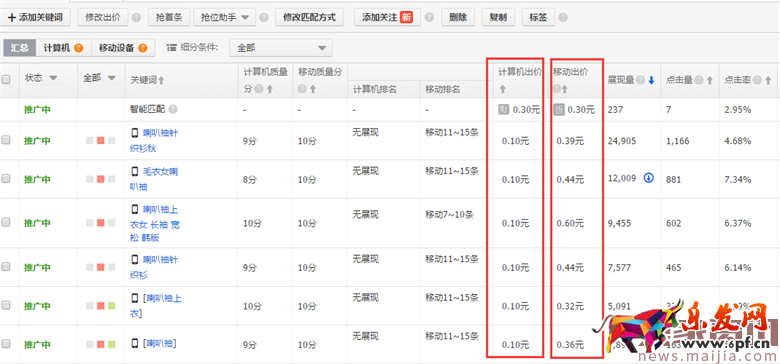Sort by 点击率 using its arrow
Screen dimensions: 780x364
[x=769, y=80]
